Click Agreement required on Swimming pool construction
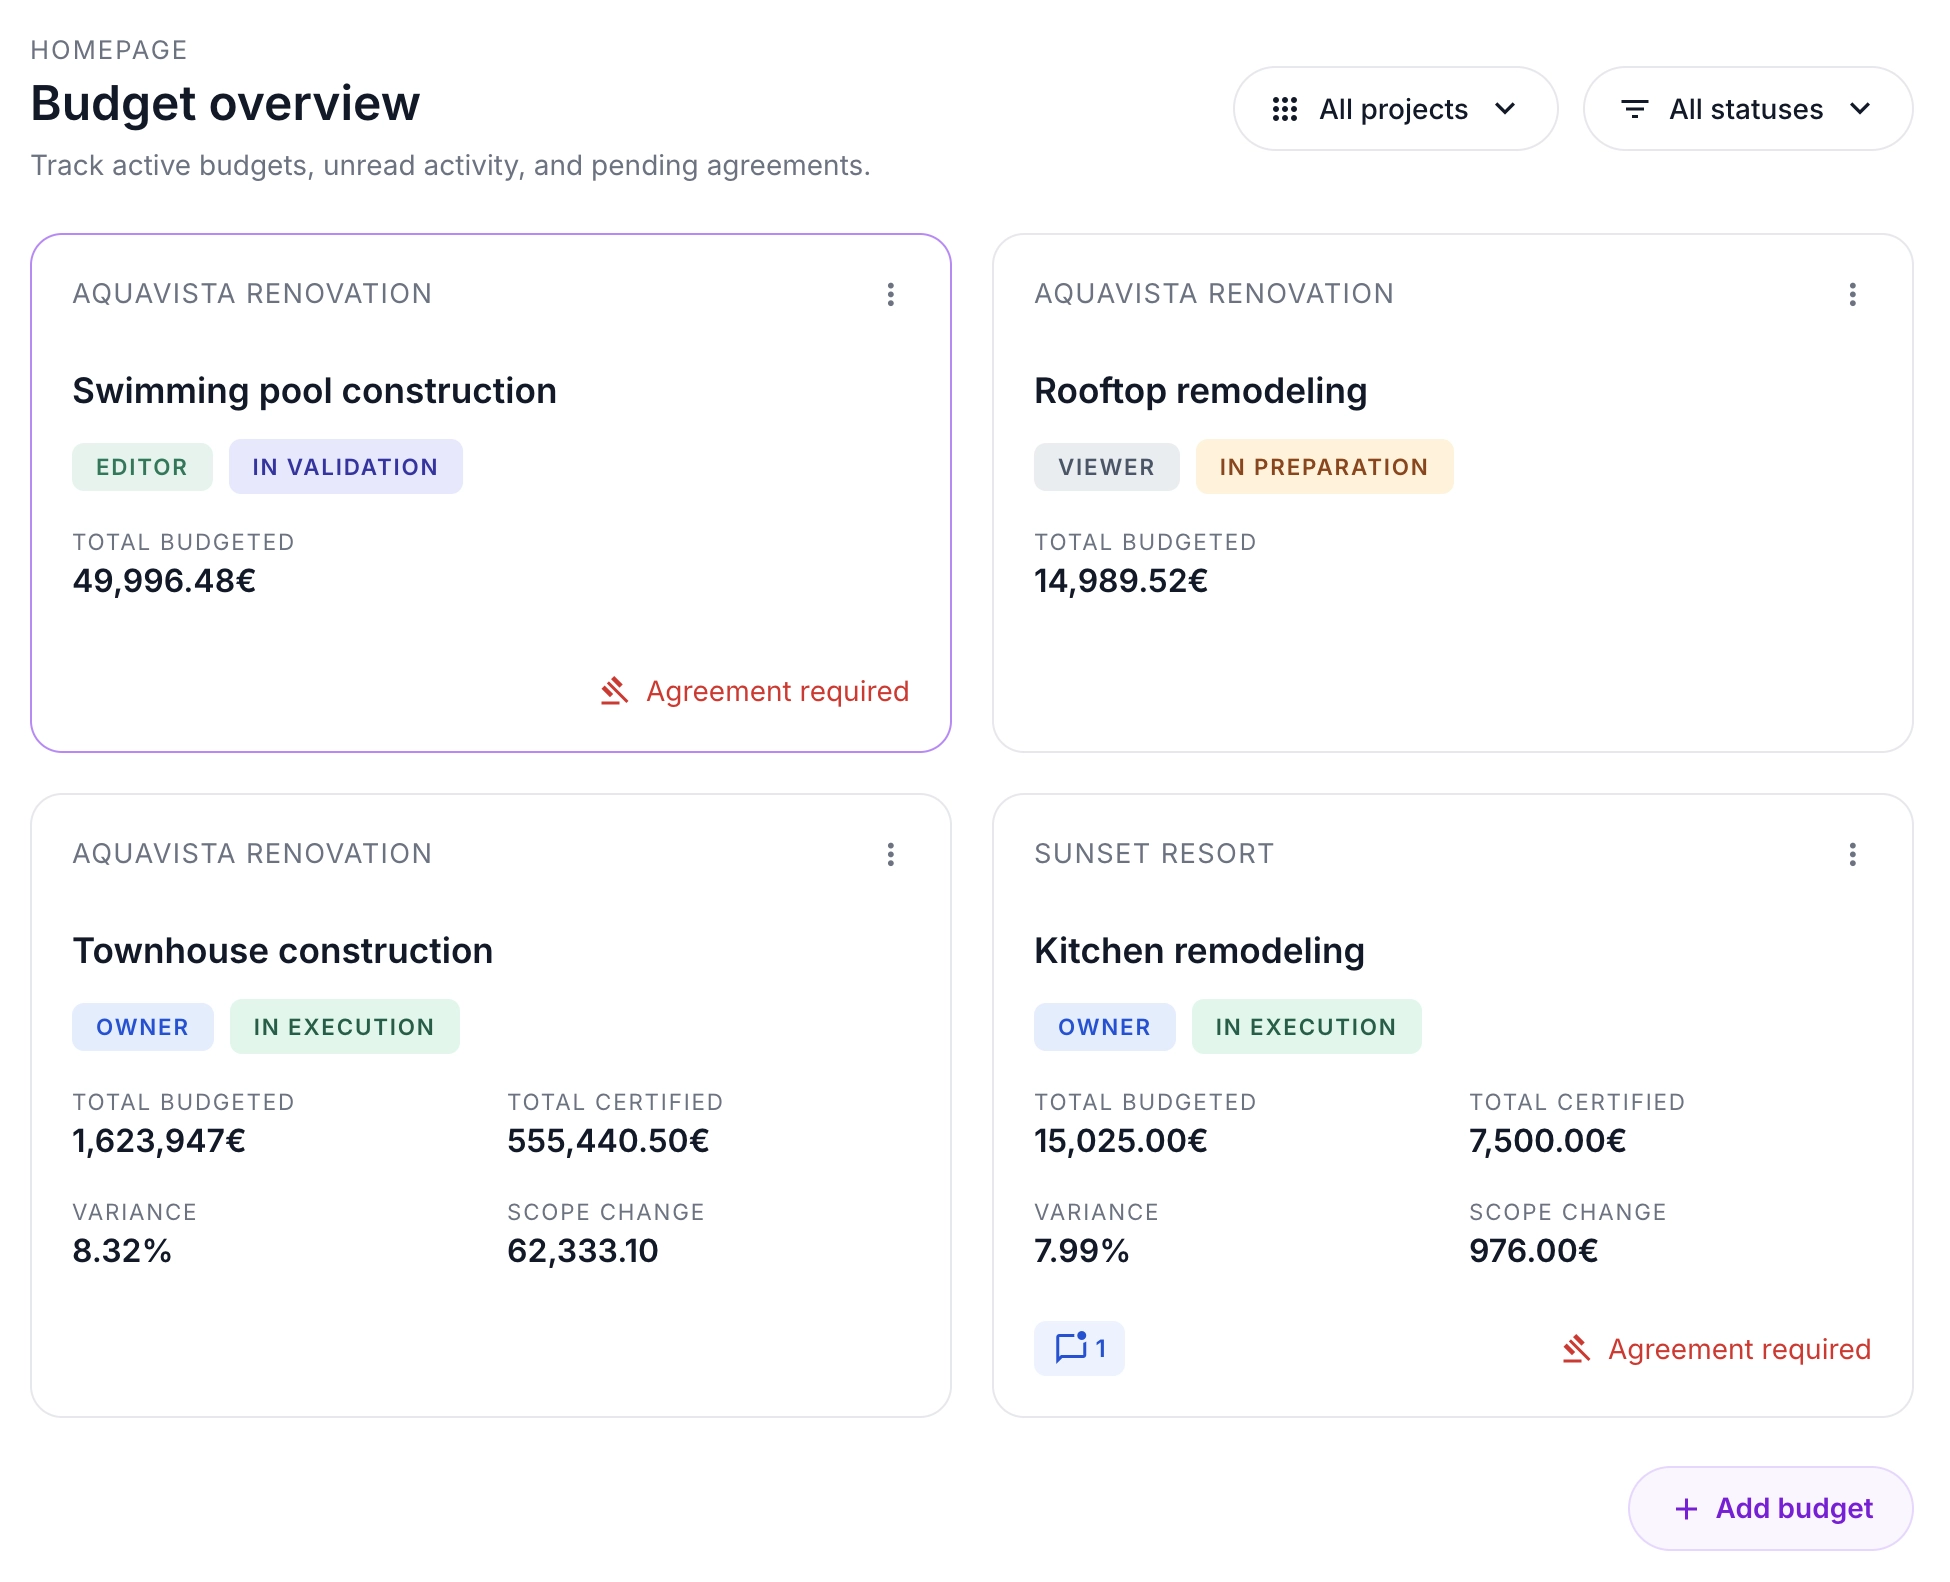Image resolution: width=1950 pixels, height=1582 pixels. (777, 690)
